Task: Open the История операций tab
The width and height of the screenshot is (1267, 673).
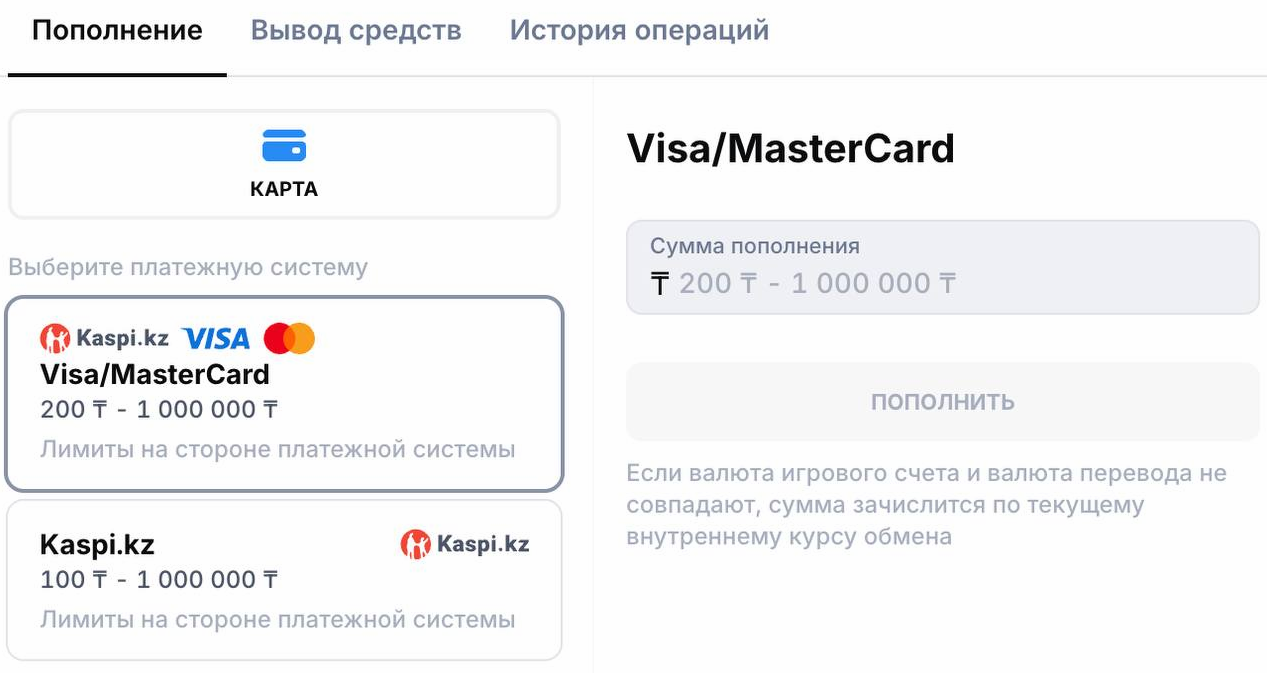Action: tap(639, 30)
